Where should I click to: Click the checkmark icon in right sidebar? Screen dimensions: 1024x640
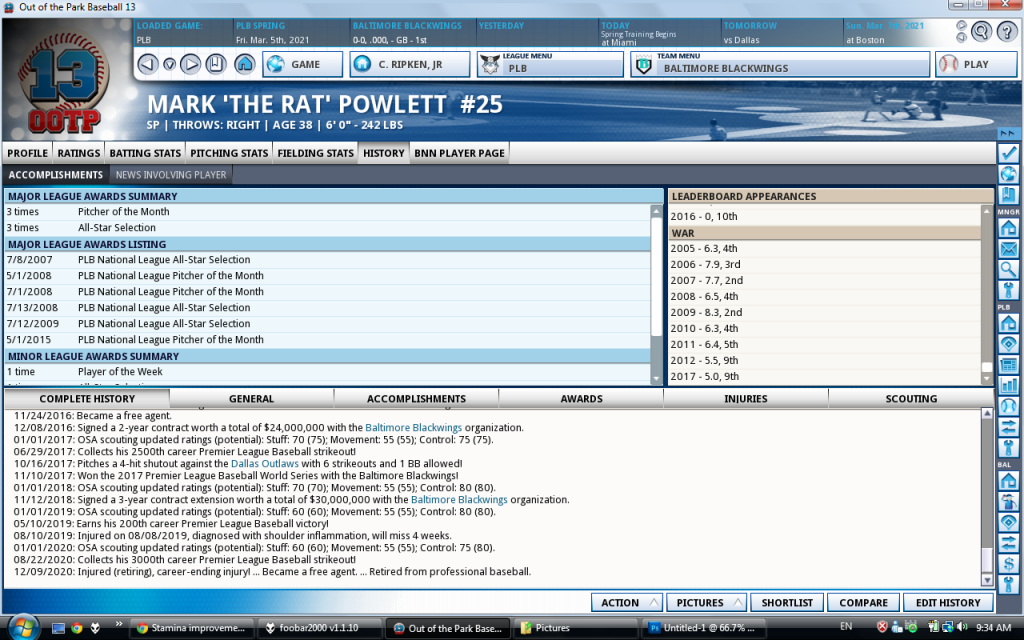click(x=1009, y=153)
